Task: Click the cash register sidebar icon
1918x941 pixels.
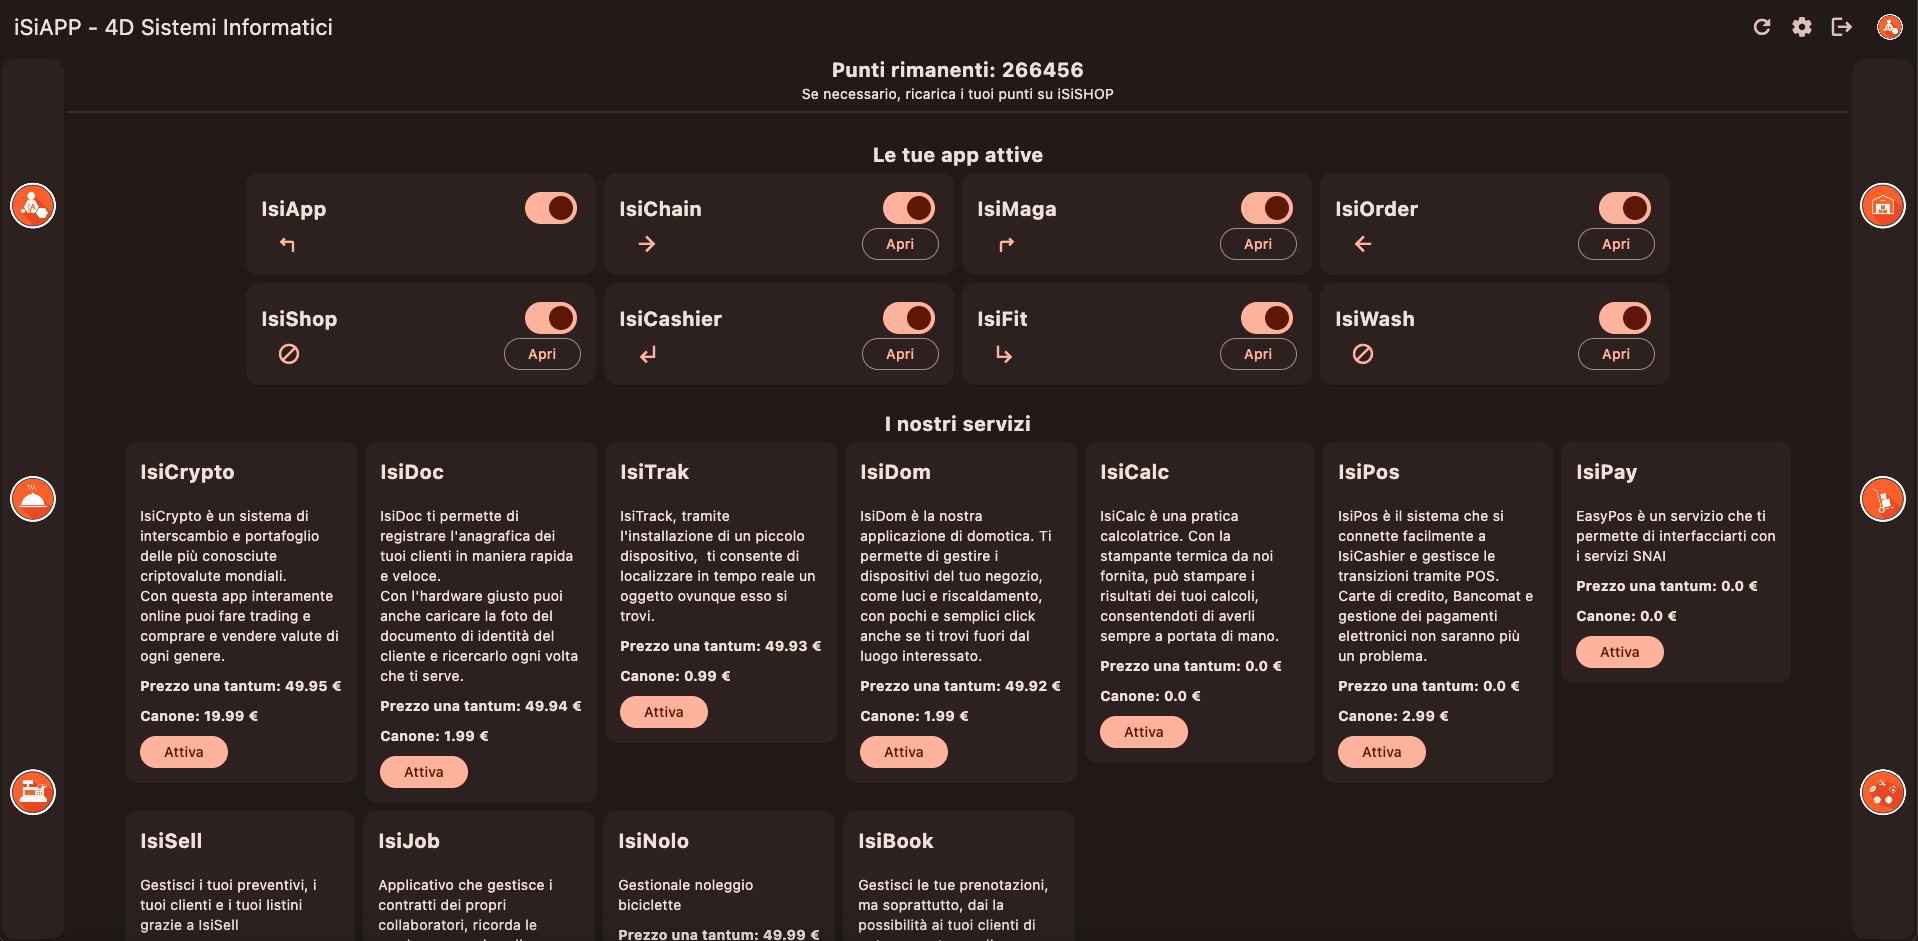Action: point(33,792)
